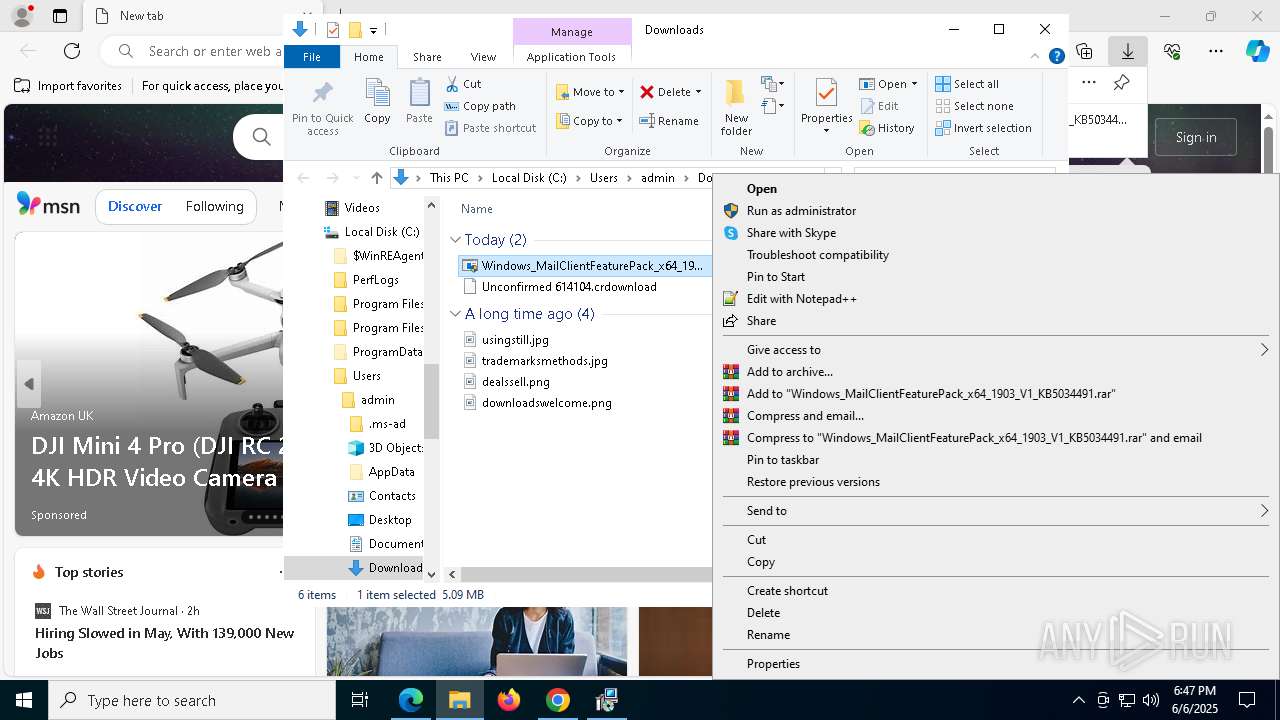
Task: Select Unconfirmed 614104.crdownload file
Action: click(569, 287)
